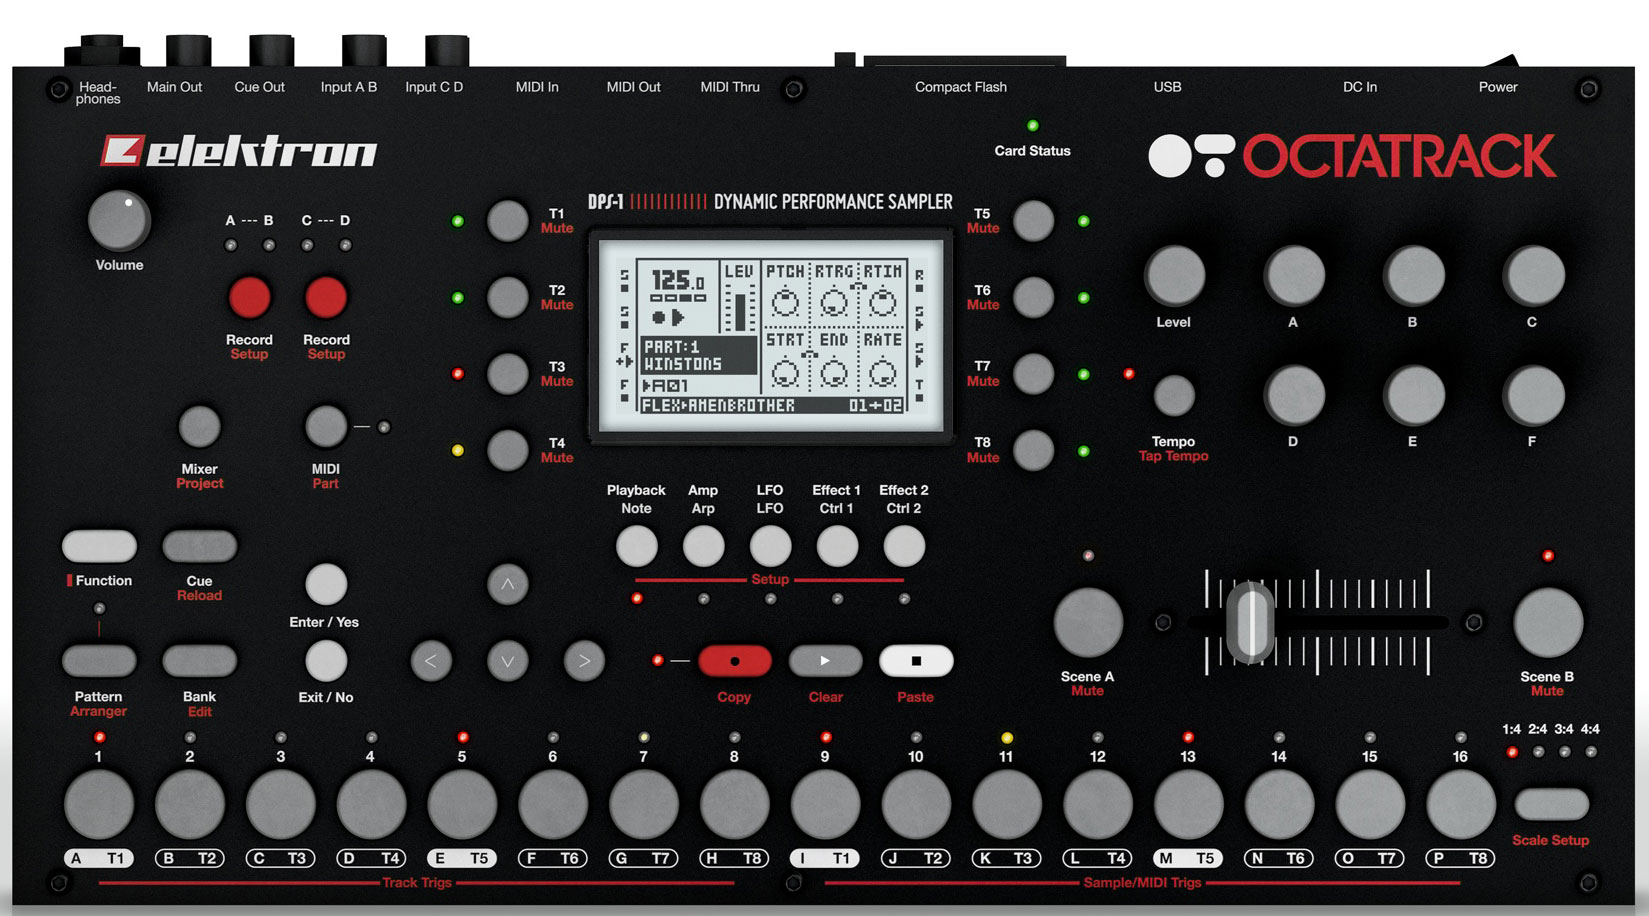Activate trig key 16 (P T8)
Image resolution: width=1649 pixels, height=916 pixels.
[1461, 804]
